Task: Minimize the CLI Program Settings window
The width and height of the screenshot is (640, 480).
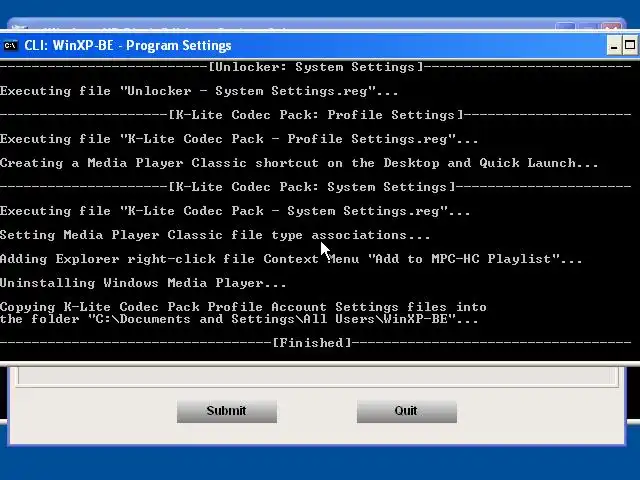Action: click(613, 45)
